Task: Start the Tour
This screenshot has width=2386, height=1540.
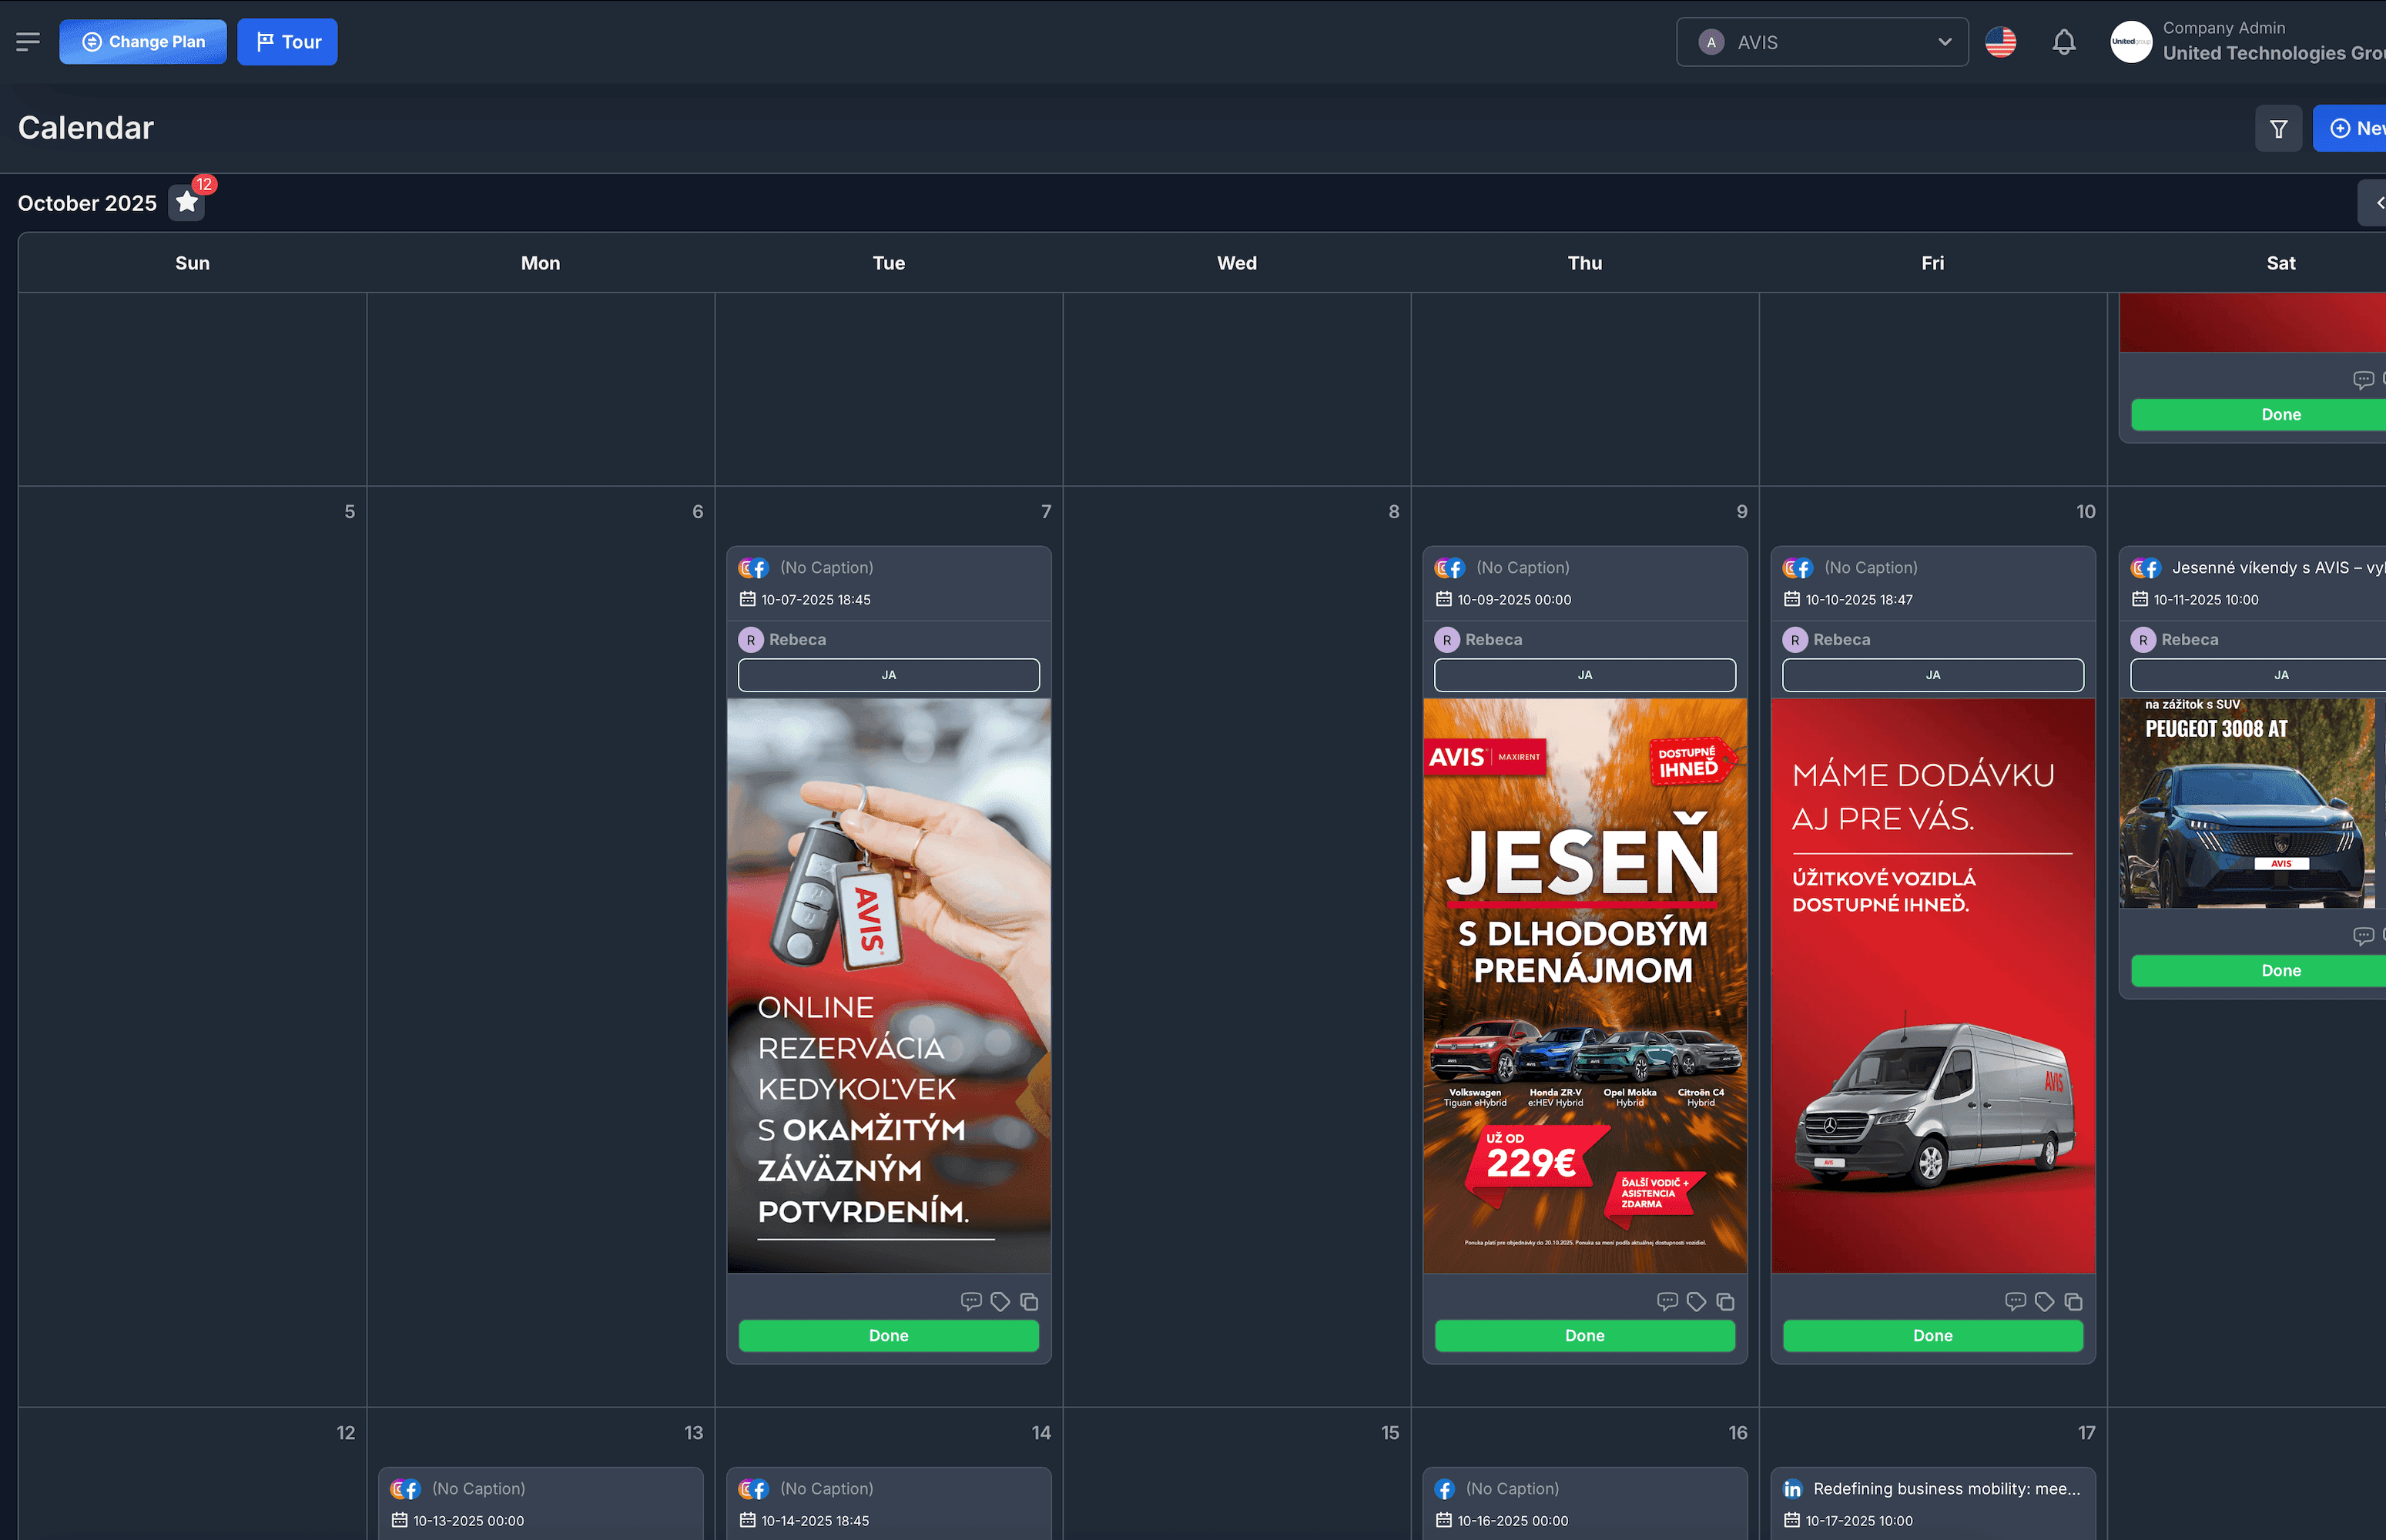Action: (287, 42)
